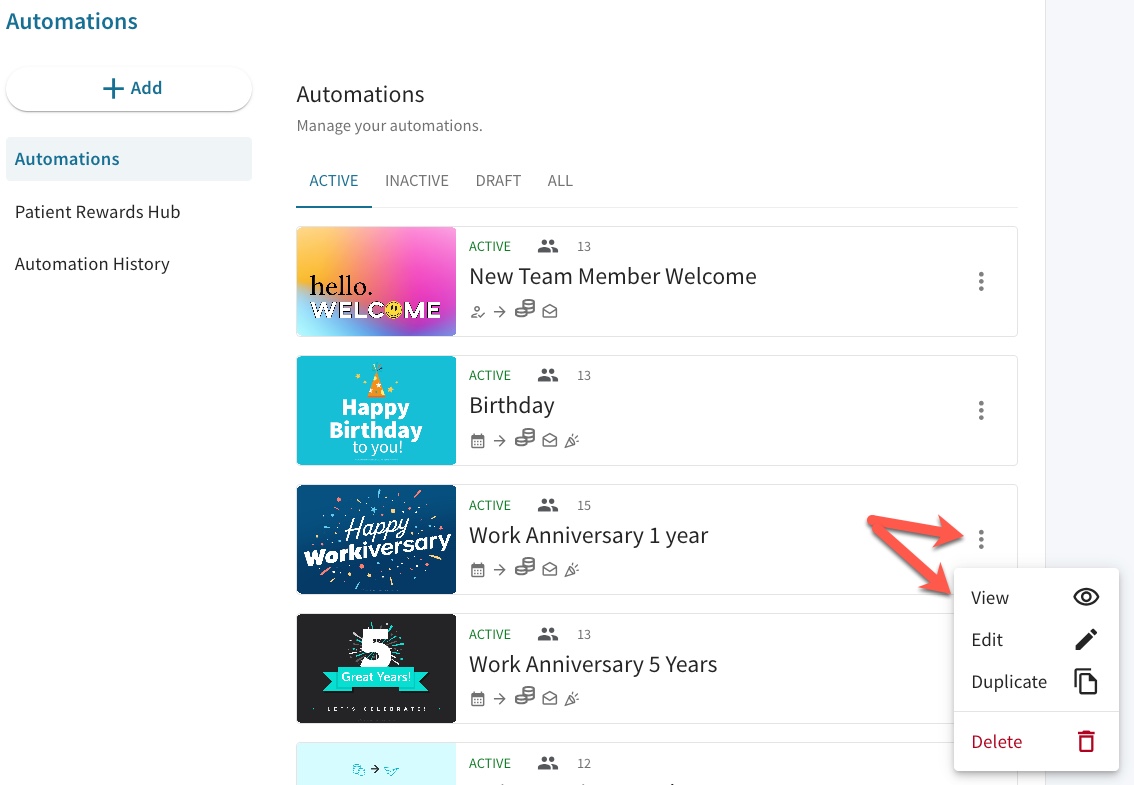Click the people icon on the Birthday card
The image size is (1134, 785).
click(x=547, y=375)
